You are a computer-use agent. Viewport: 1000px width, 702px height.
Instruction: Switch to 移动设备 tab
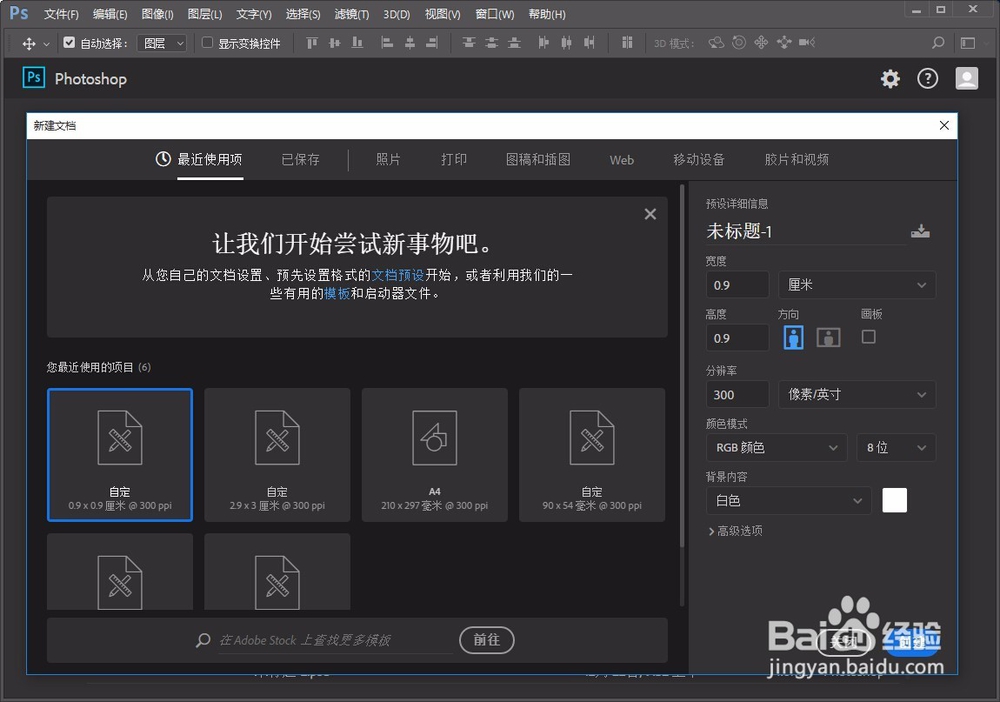698,159
